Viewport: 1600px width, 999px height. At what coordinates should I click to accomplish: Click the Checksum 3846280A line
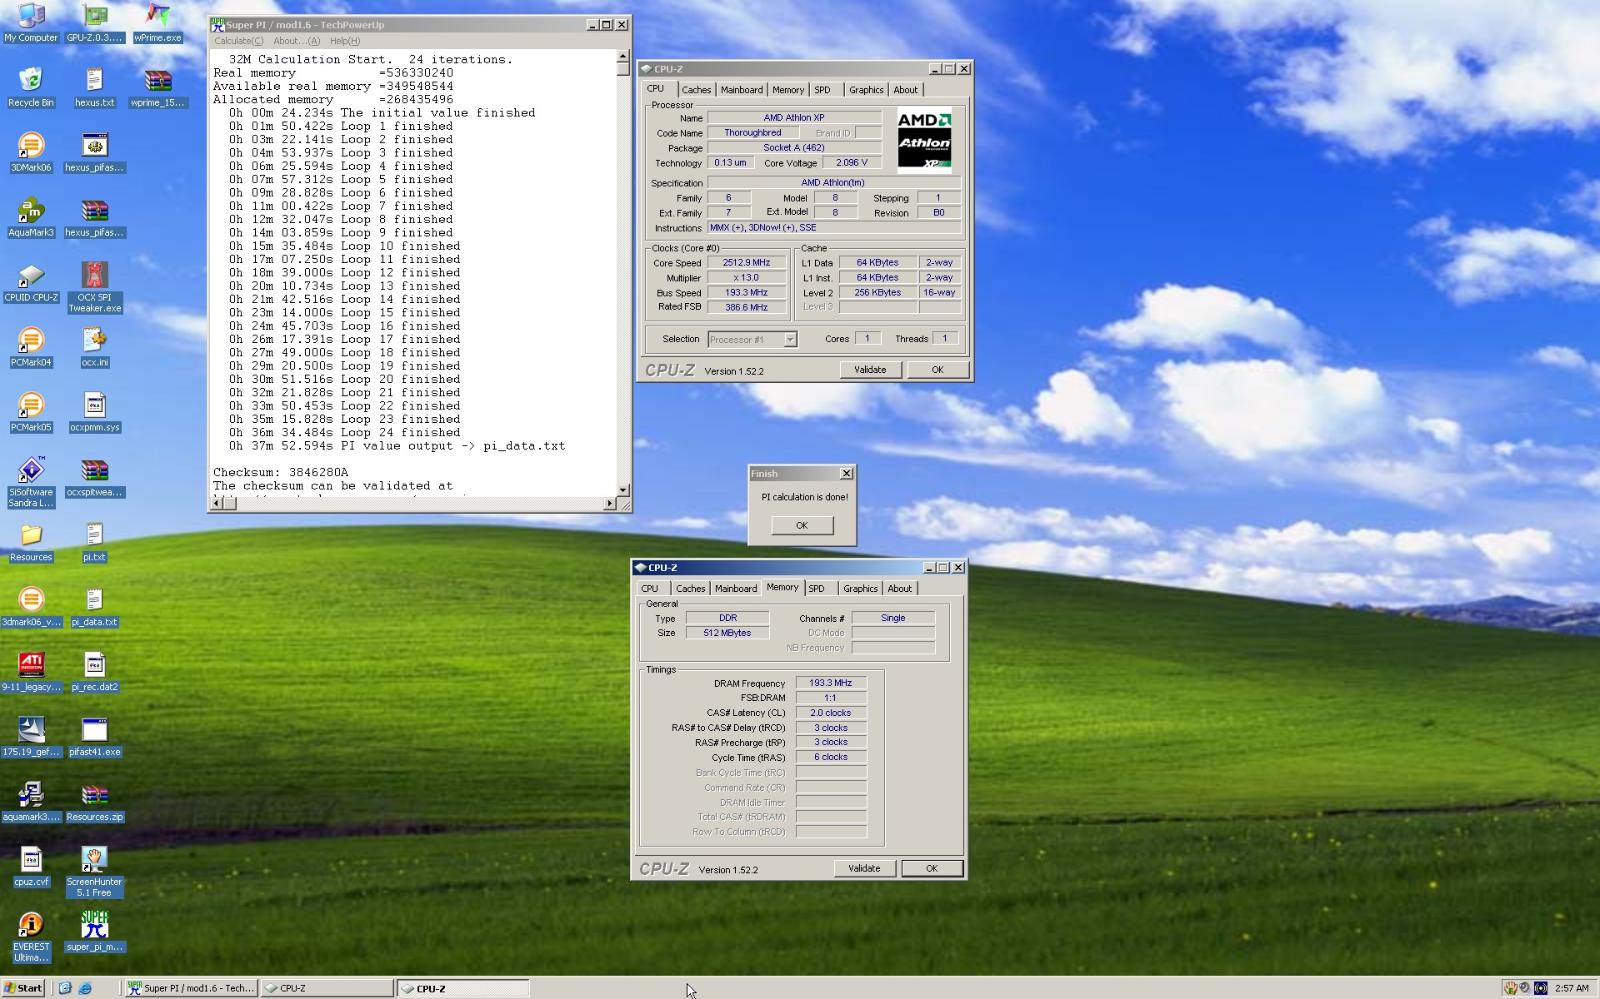tap(281, 473)
